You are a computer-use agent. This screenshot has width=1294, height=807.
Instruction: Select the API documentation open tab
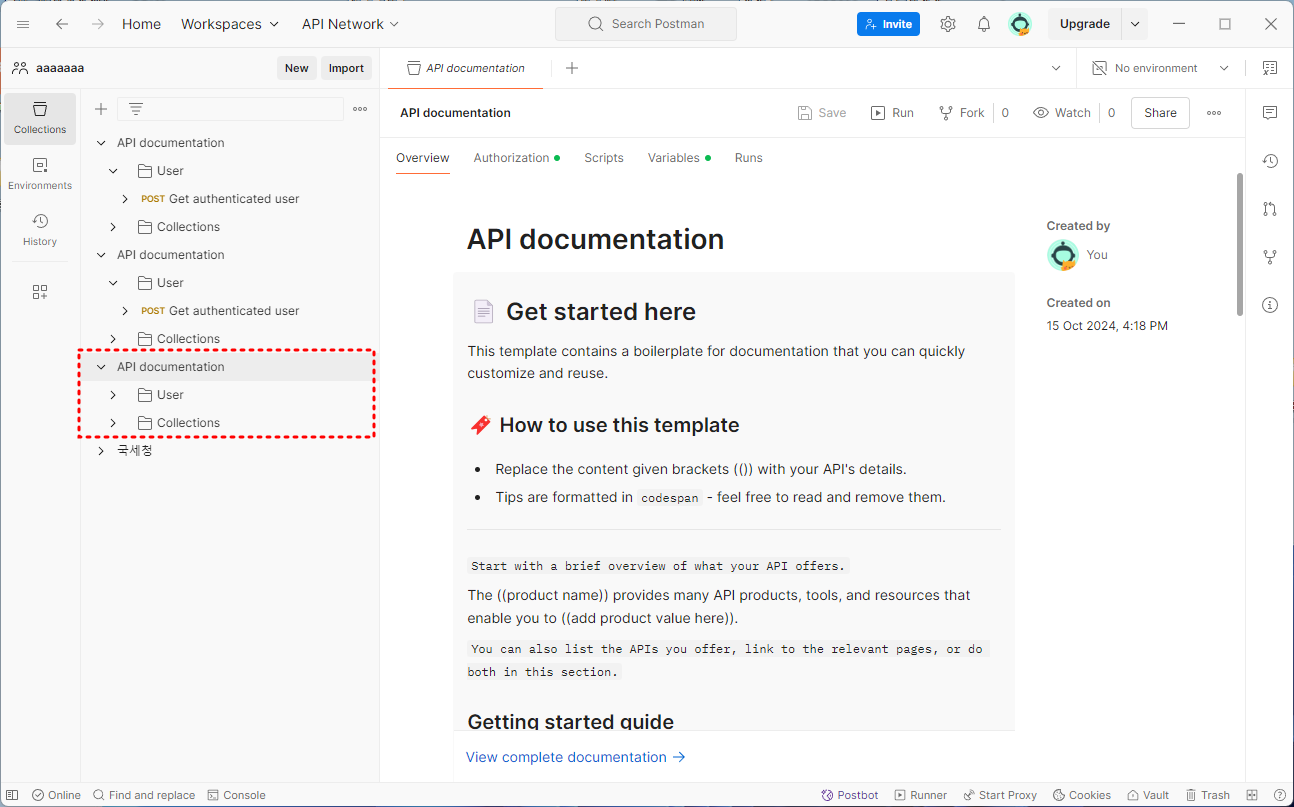coord(466,68)
